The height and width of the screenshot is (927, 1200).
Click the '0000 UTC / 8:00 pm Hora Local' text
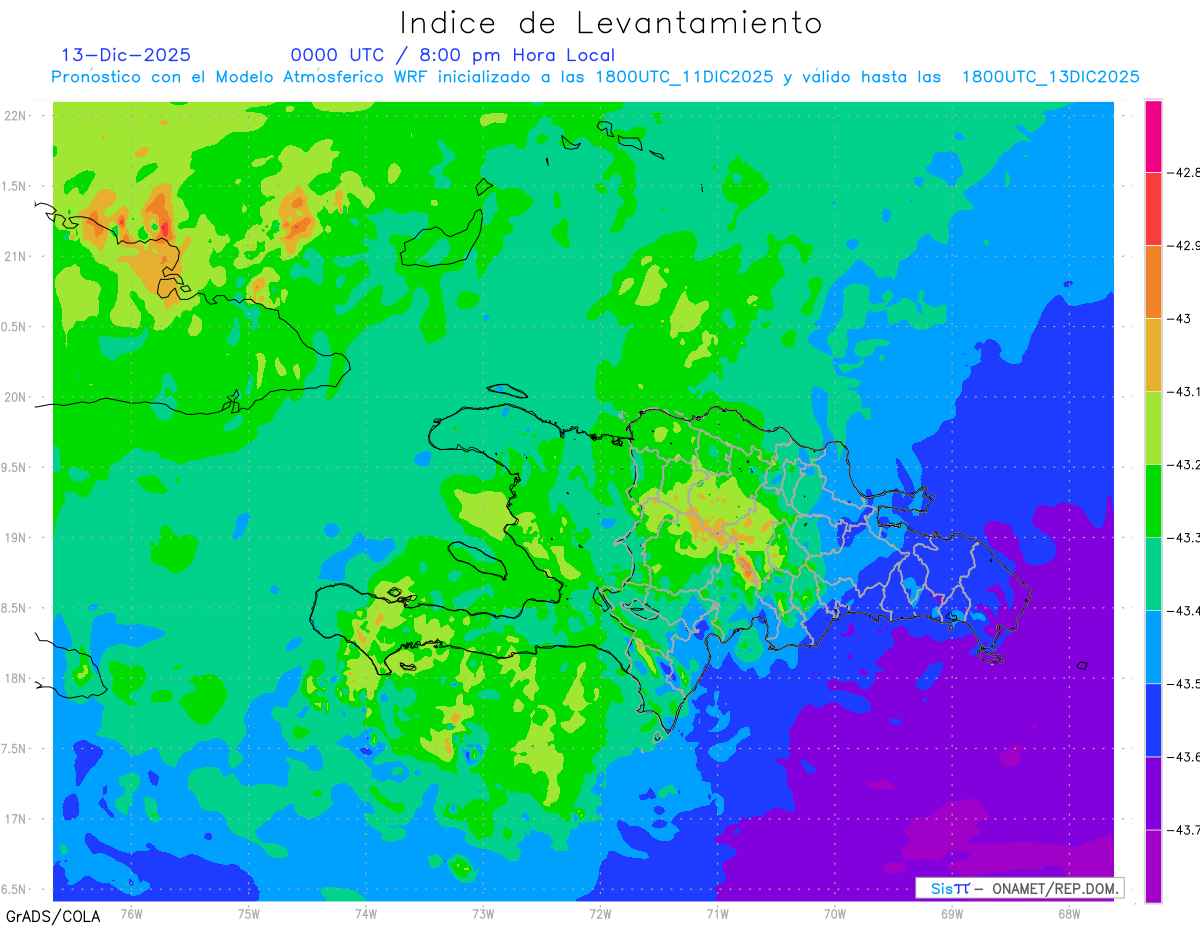[x=453, y=56]
